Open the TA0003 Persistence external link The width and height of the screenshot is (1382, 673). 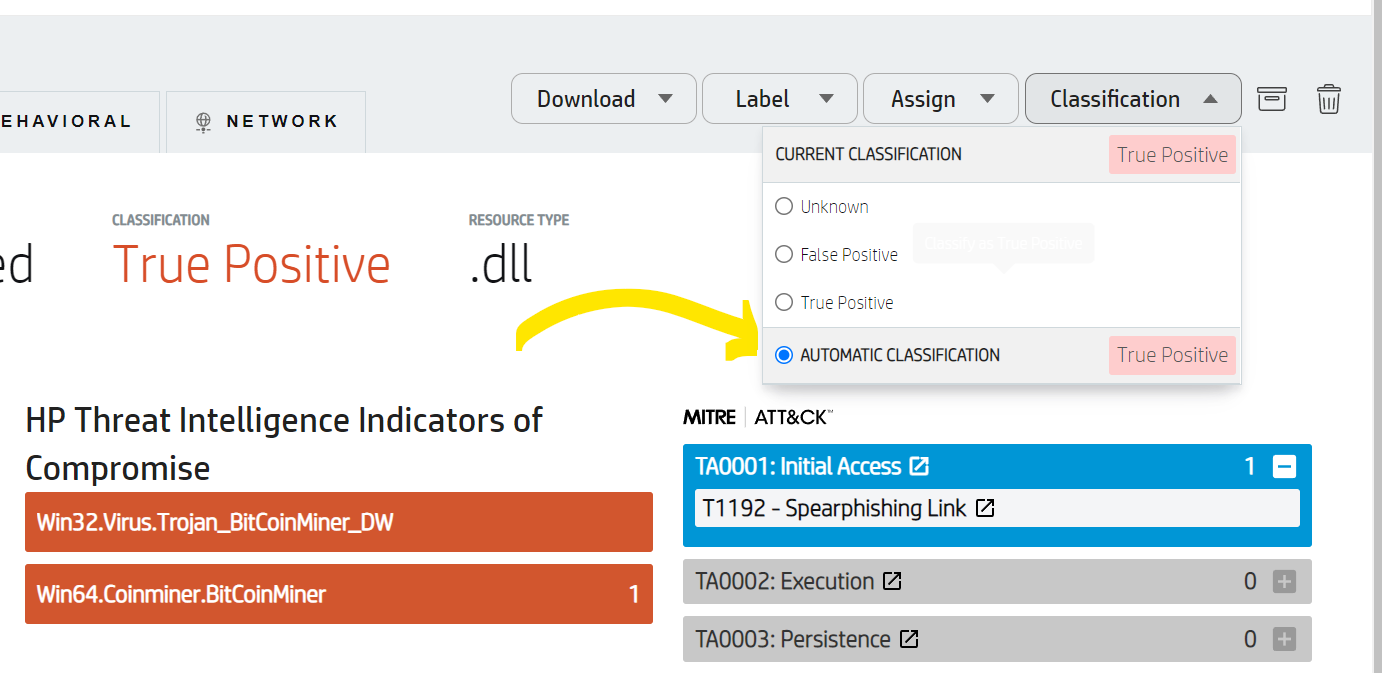(x=908, y=638)
